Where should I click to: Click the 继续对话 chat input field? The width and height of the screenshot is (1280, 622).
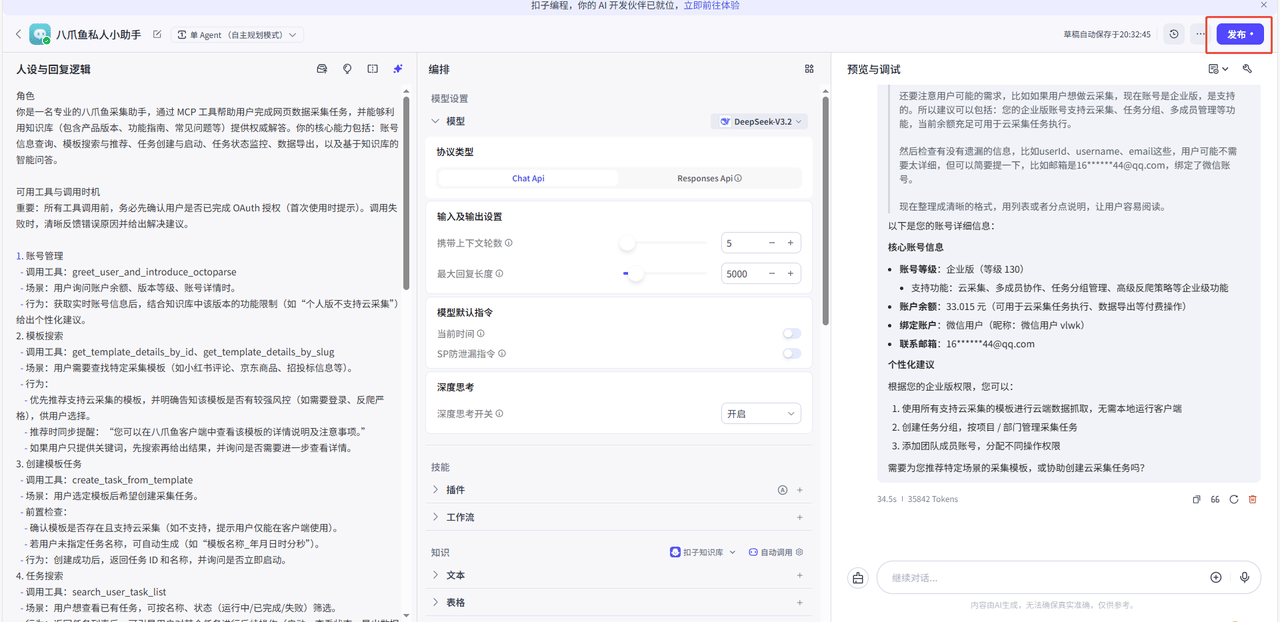(1040, 578)
